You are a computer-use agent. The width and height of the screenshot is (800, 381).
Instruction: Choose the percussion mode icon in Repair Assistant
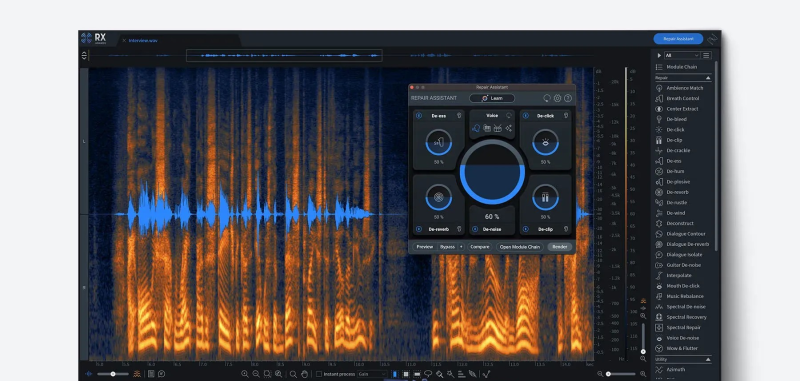(498, 129)
